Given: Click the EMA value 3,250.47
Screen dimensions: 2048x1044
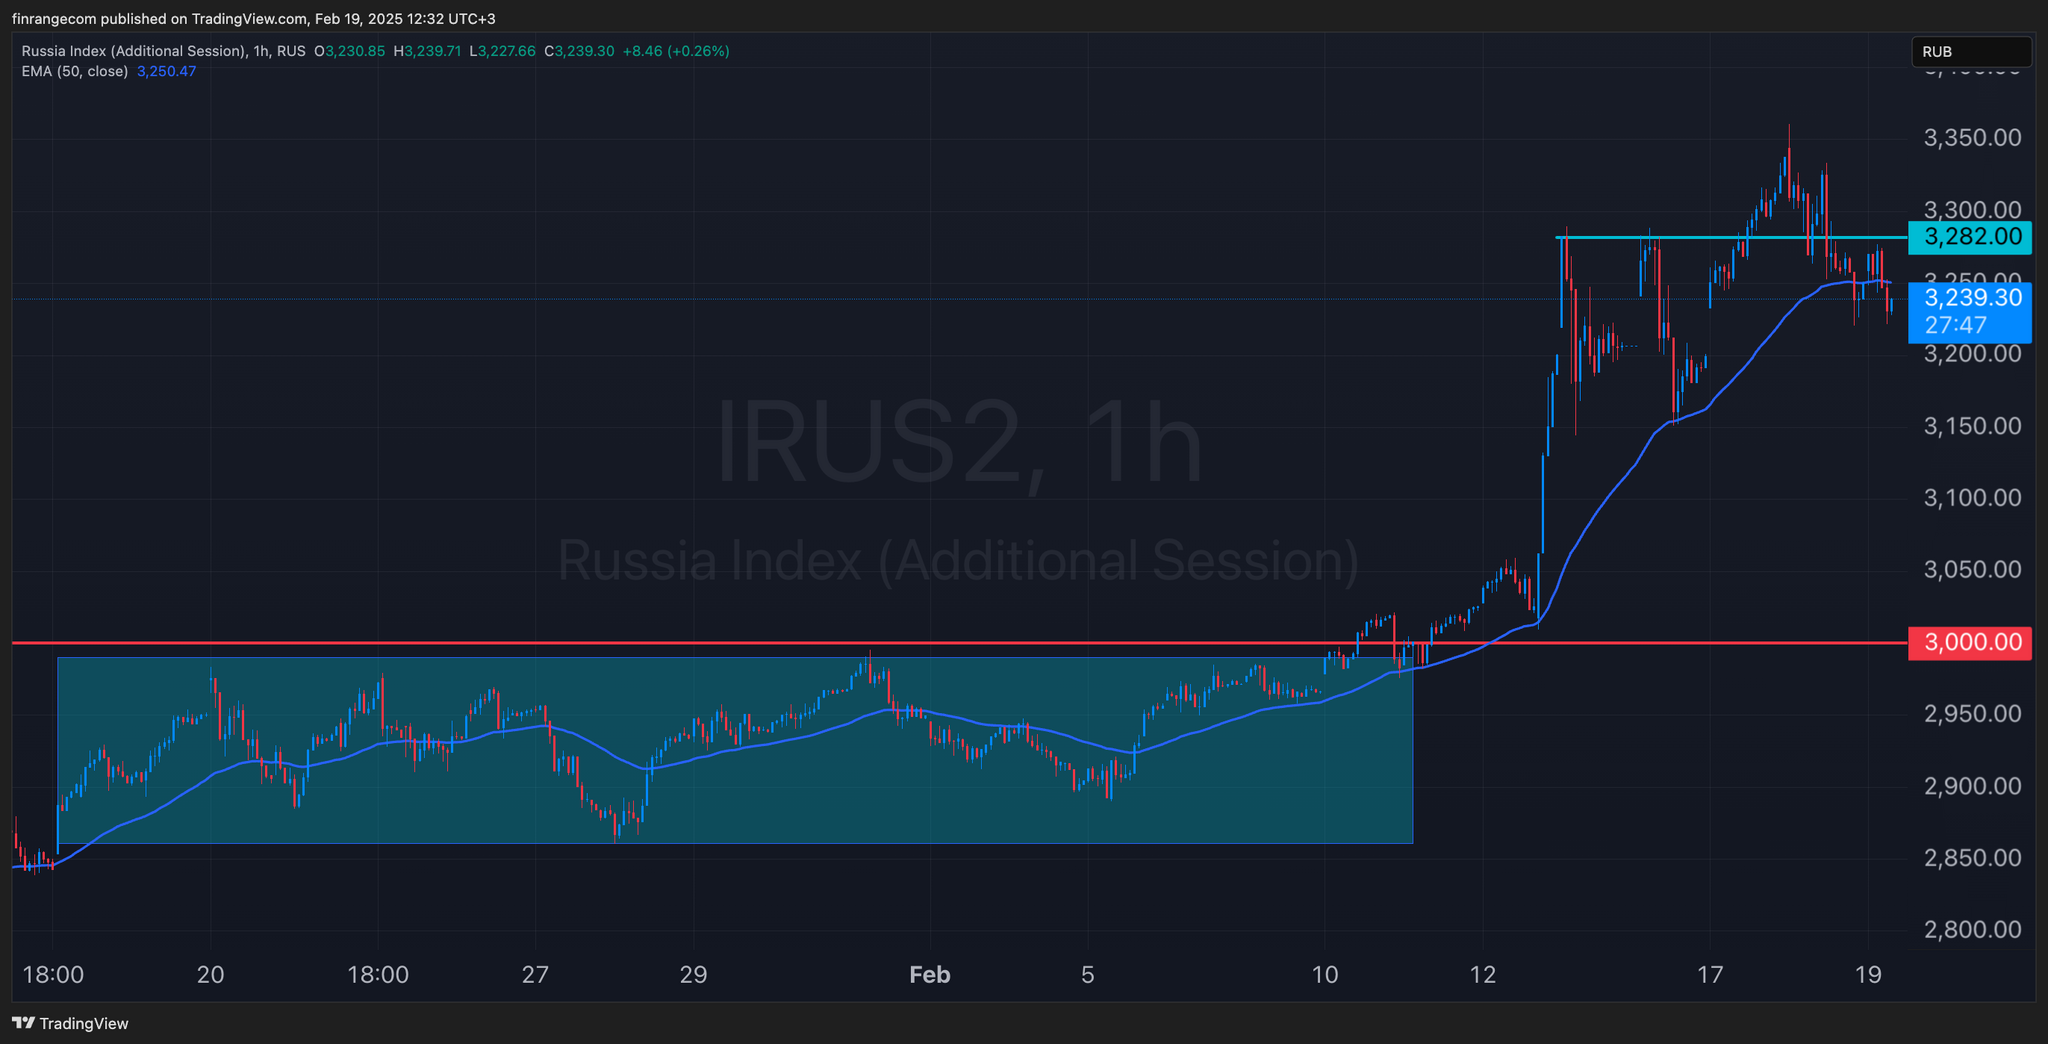Looking at the screenshot, I should pyautogui.click(x=166, y=71).
